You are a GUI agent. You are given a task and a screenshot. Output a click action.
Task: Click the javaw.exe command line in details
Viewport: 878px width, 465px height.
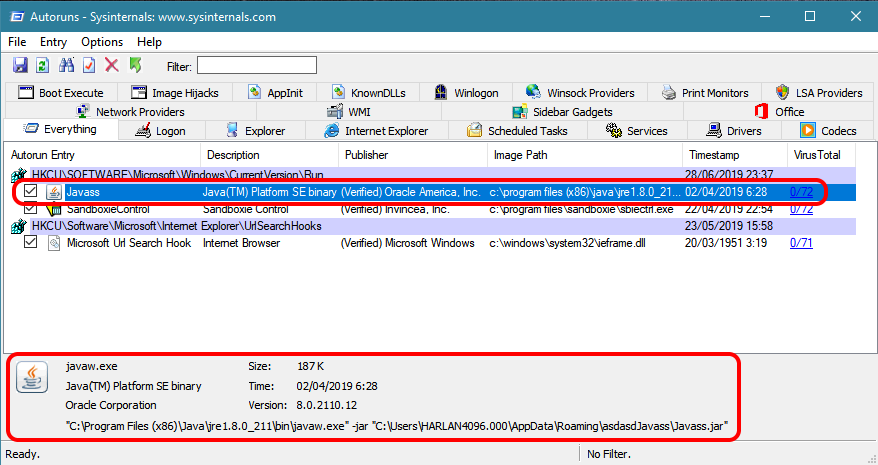click(396, 426)
